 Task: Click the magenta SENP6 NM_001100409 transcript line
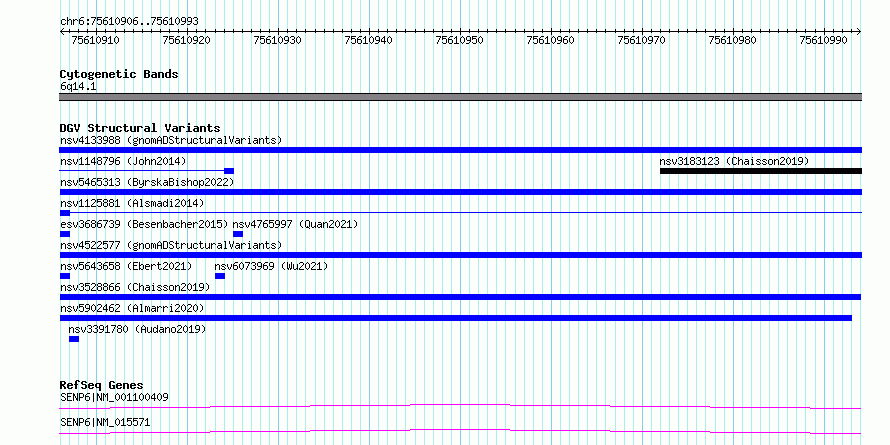tap(460, 406)
